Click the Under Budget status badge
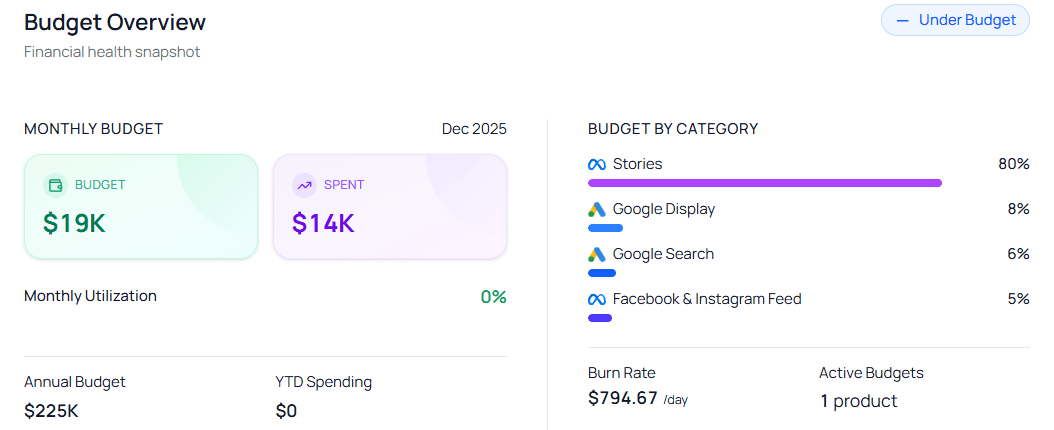Viewport: 1054px width, 430px height. coord(955,20)
